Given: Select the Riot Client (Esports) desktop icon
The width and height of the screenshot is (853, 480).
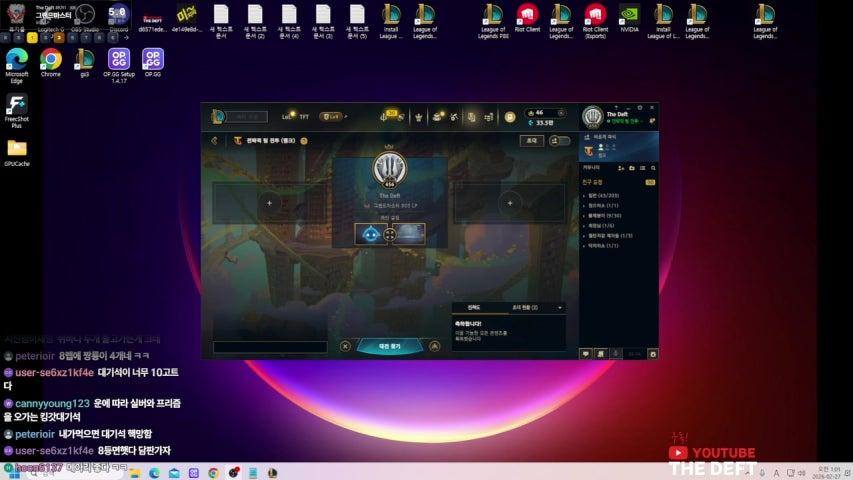Looking at the screenshot, I should [x=595, y=22].
